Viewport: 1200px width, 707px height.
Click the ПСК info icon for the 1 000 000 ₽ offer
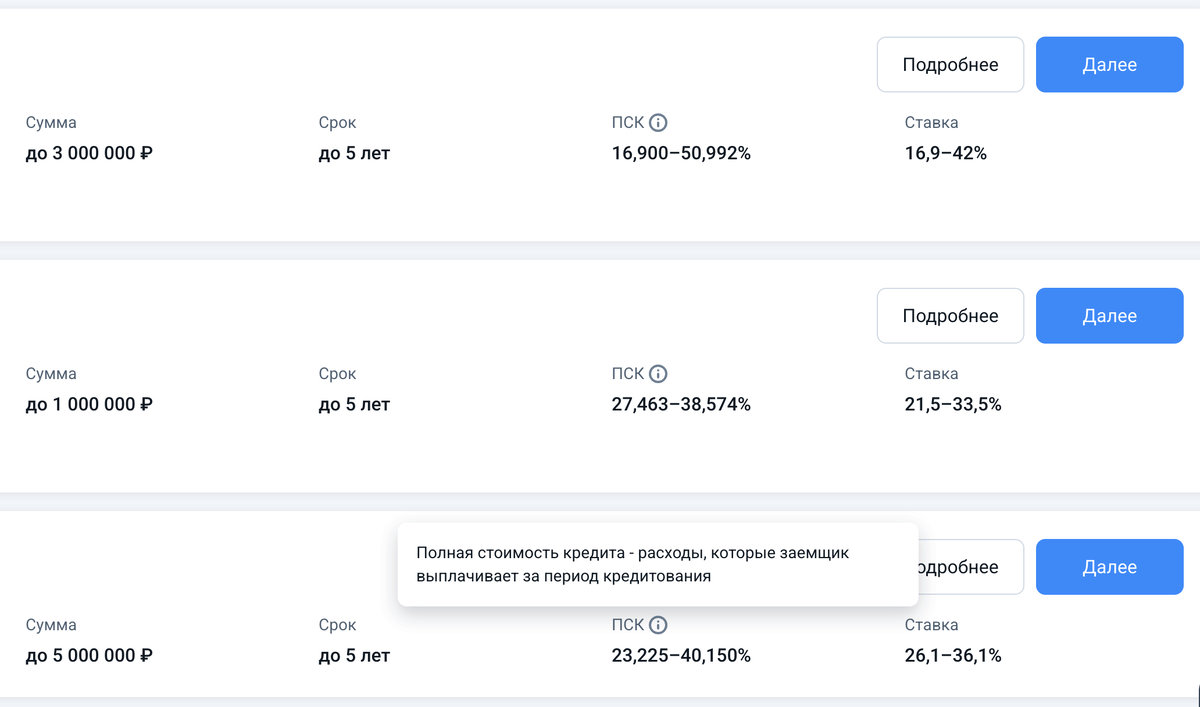point(658,374)
